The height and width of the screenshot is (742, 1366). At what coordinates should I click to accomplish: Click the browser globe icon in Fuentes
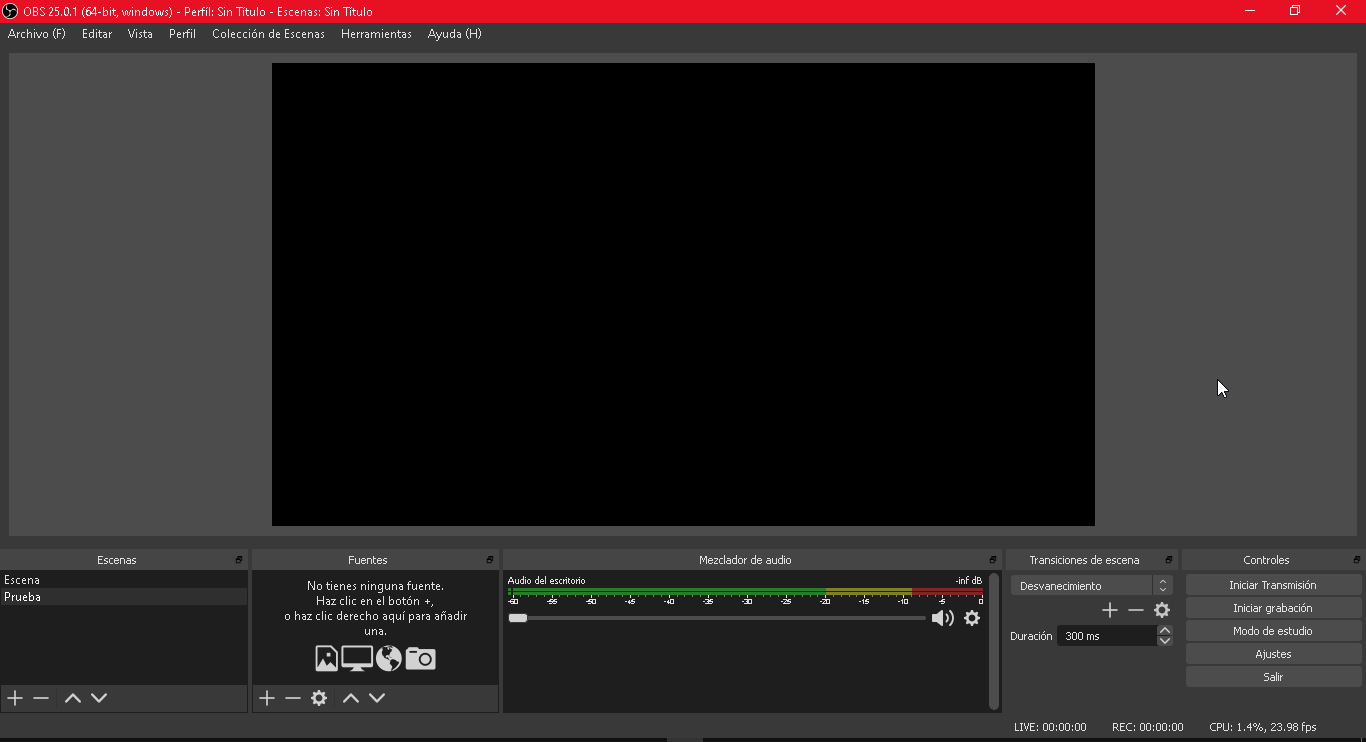coord(388,658)
